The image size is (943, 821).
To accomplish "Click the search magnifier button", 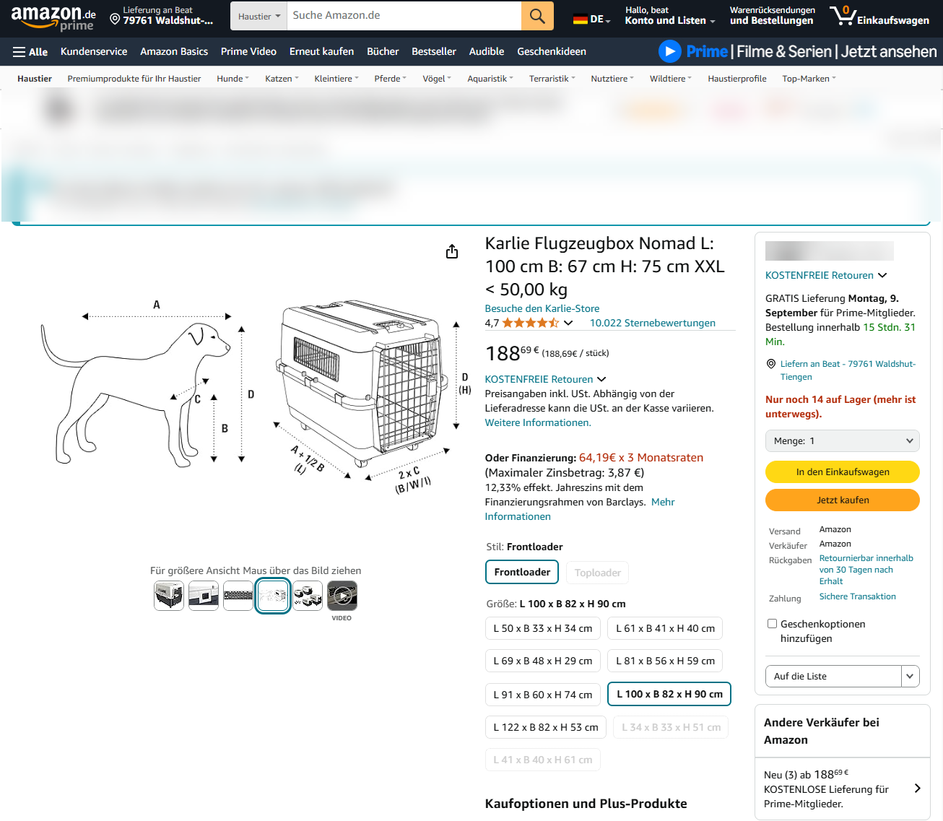I will point(536,16).
